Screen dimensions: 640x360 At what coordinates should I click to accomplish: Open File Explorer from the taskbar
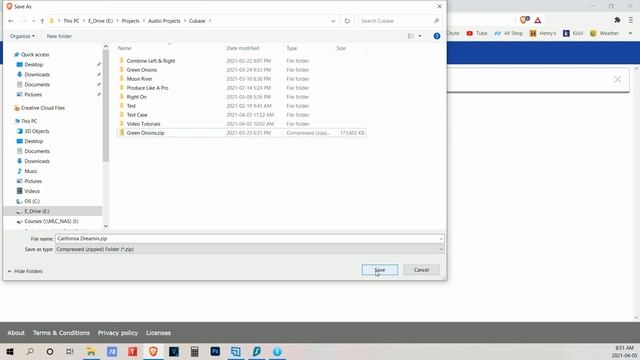tap(91, 351)
